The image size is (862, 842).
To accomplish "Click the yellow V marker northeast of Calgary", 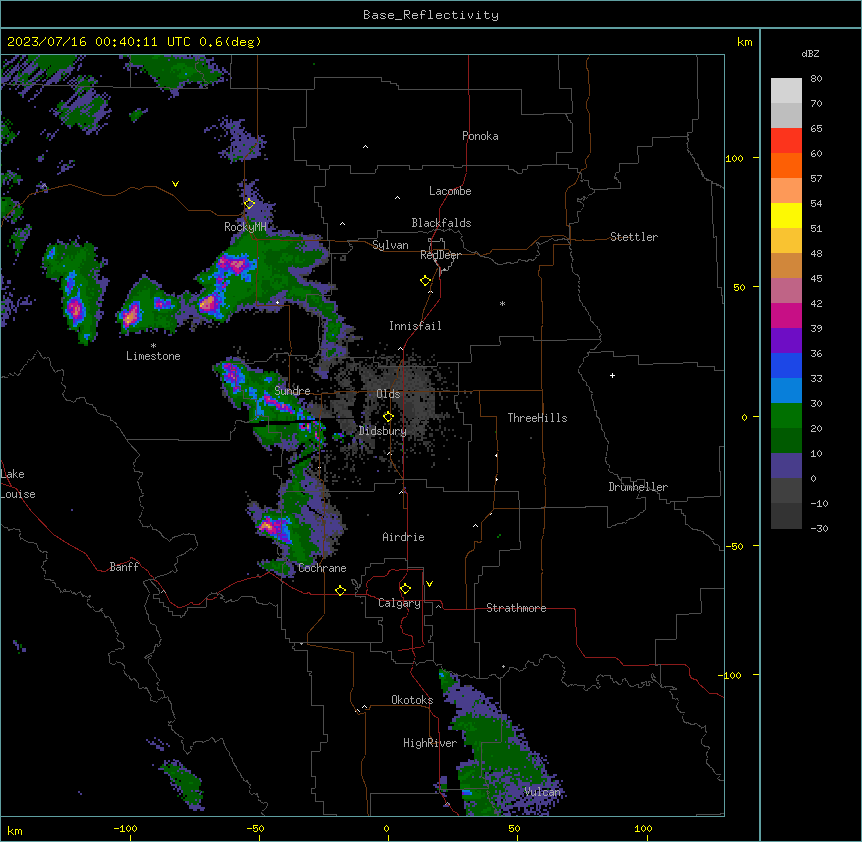I will (x=429, y=584).
